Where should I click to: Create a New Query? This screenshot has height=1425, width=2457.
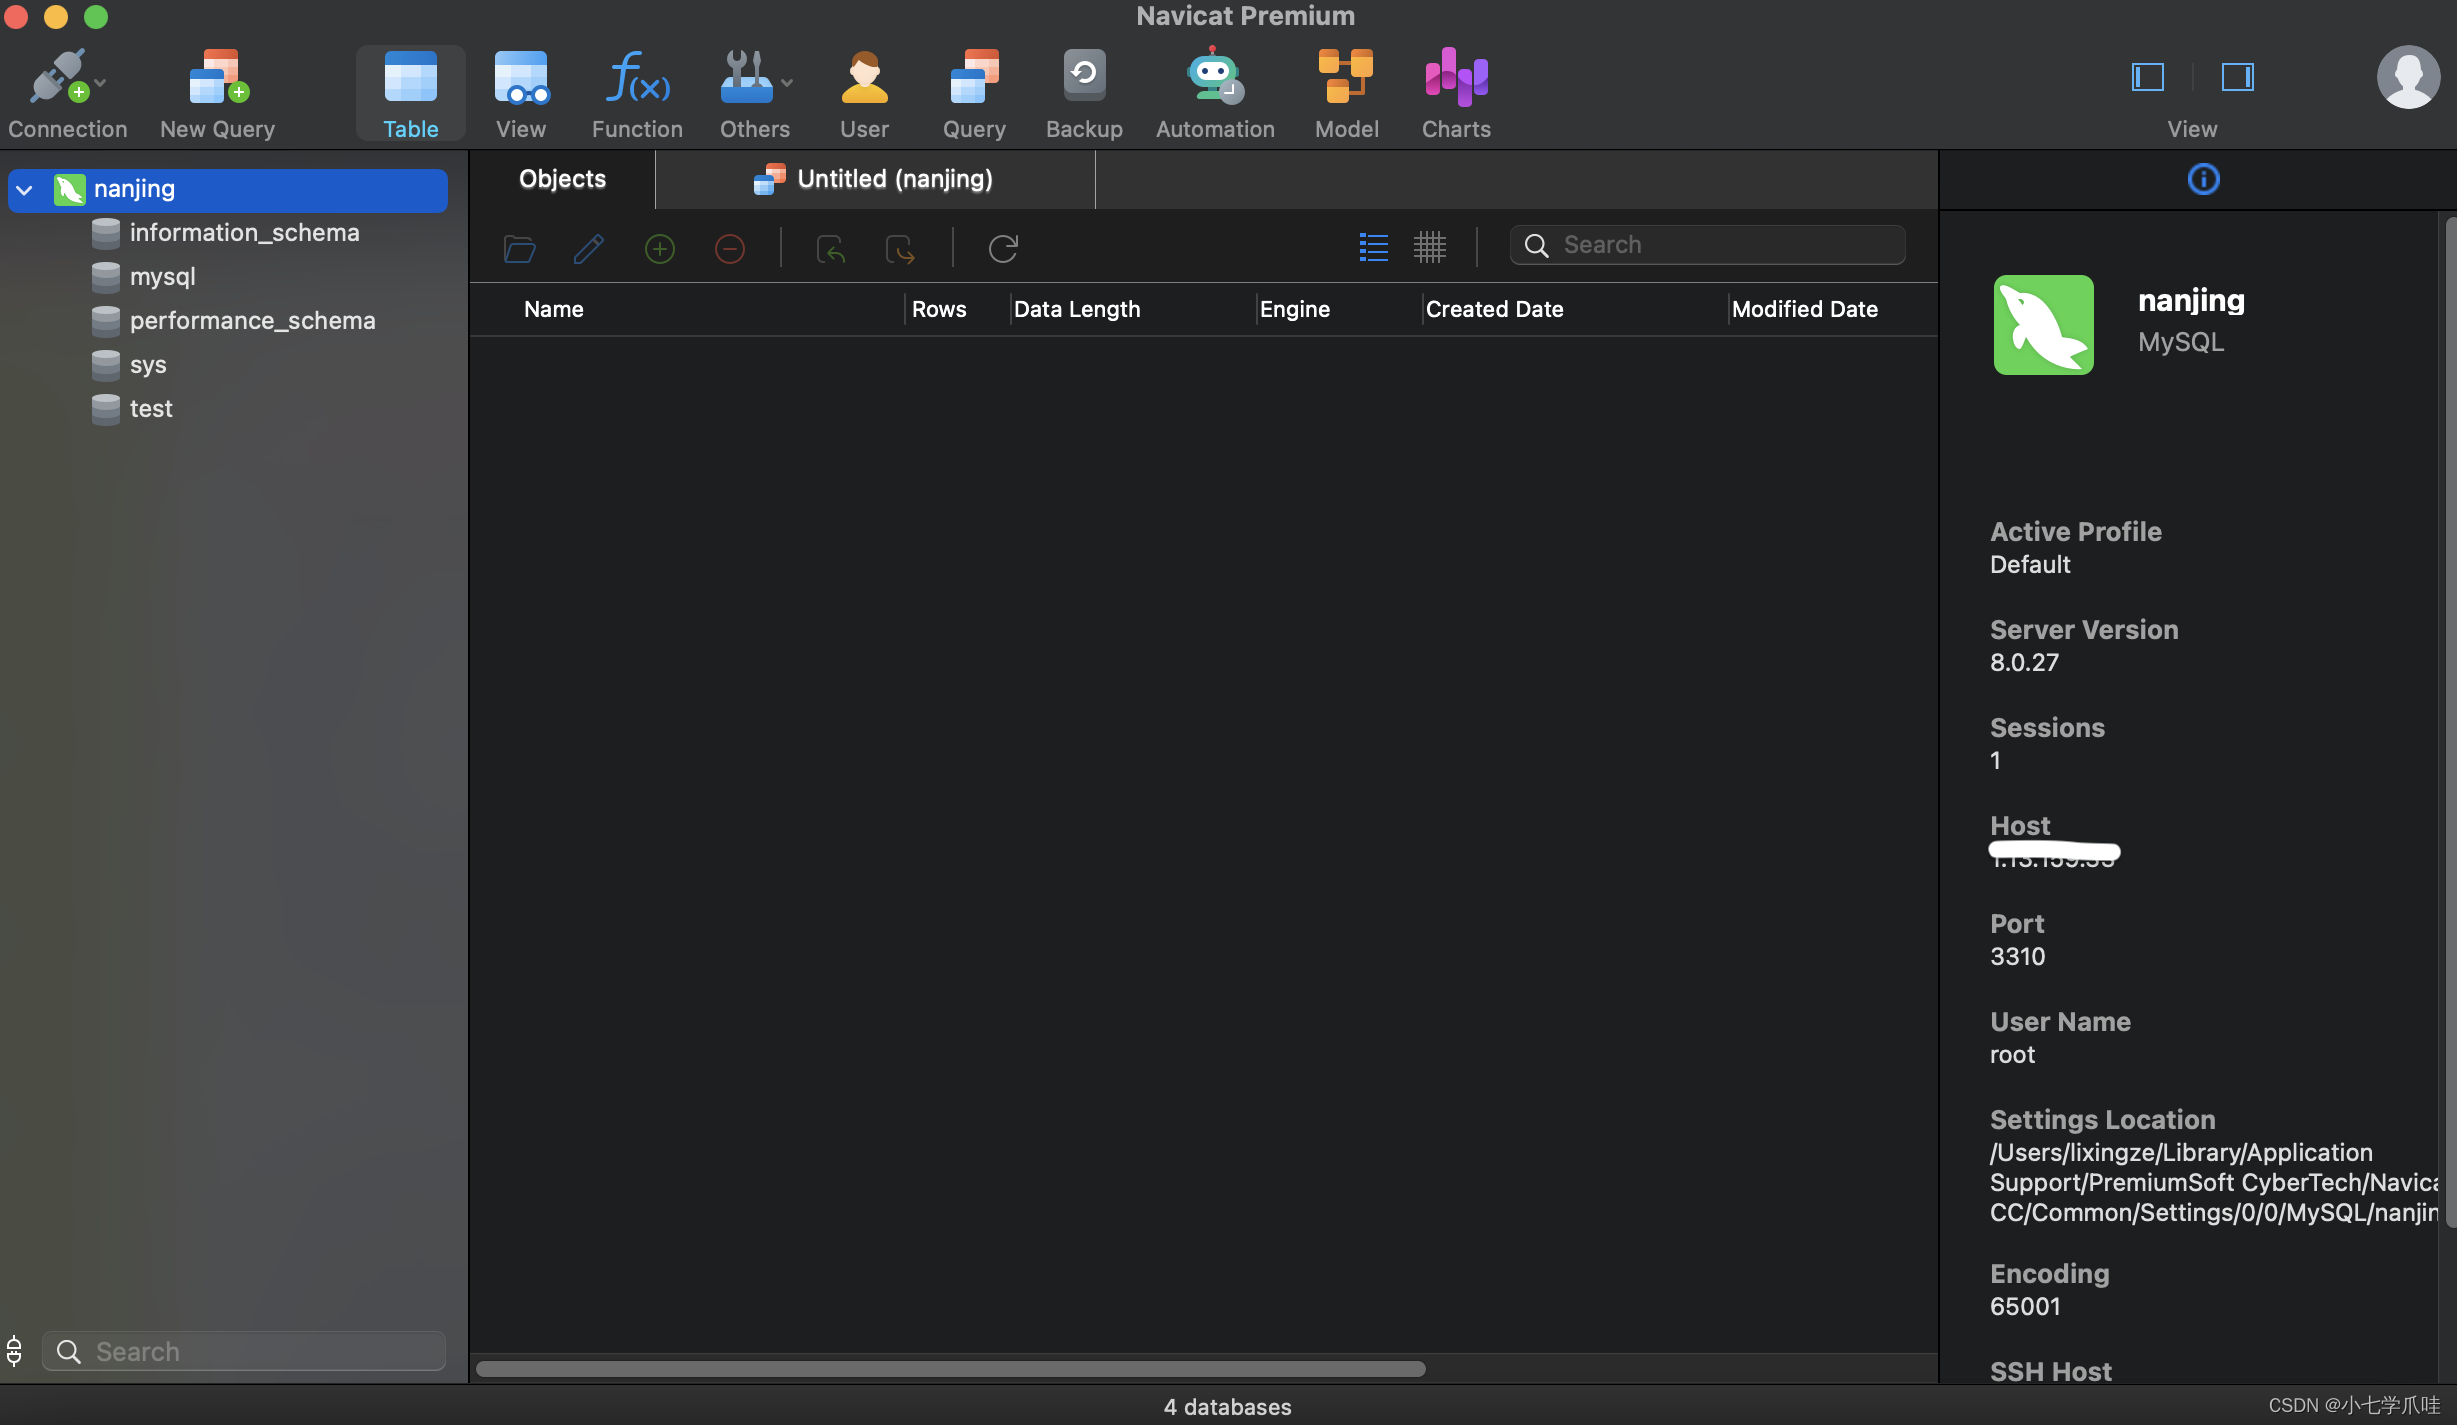(218, 95)
